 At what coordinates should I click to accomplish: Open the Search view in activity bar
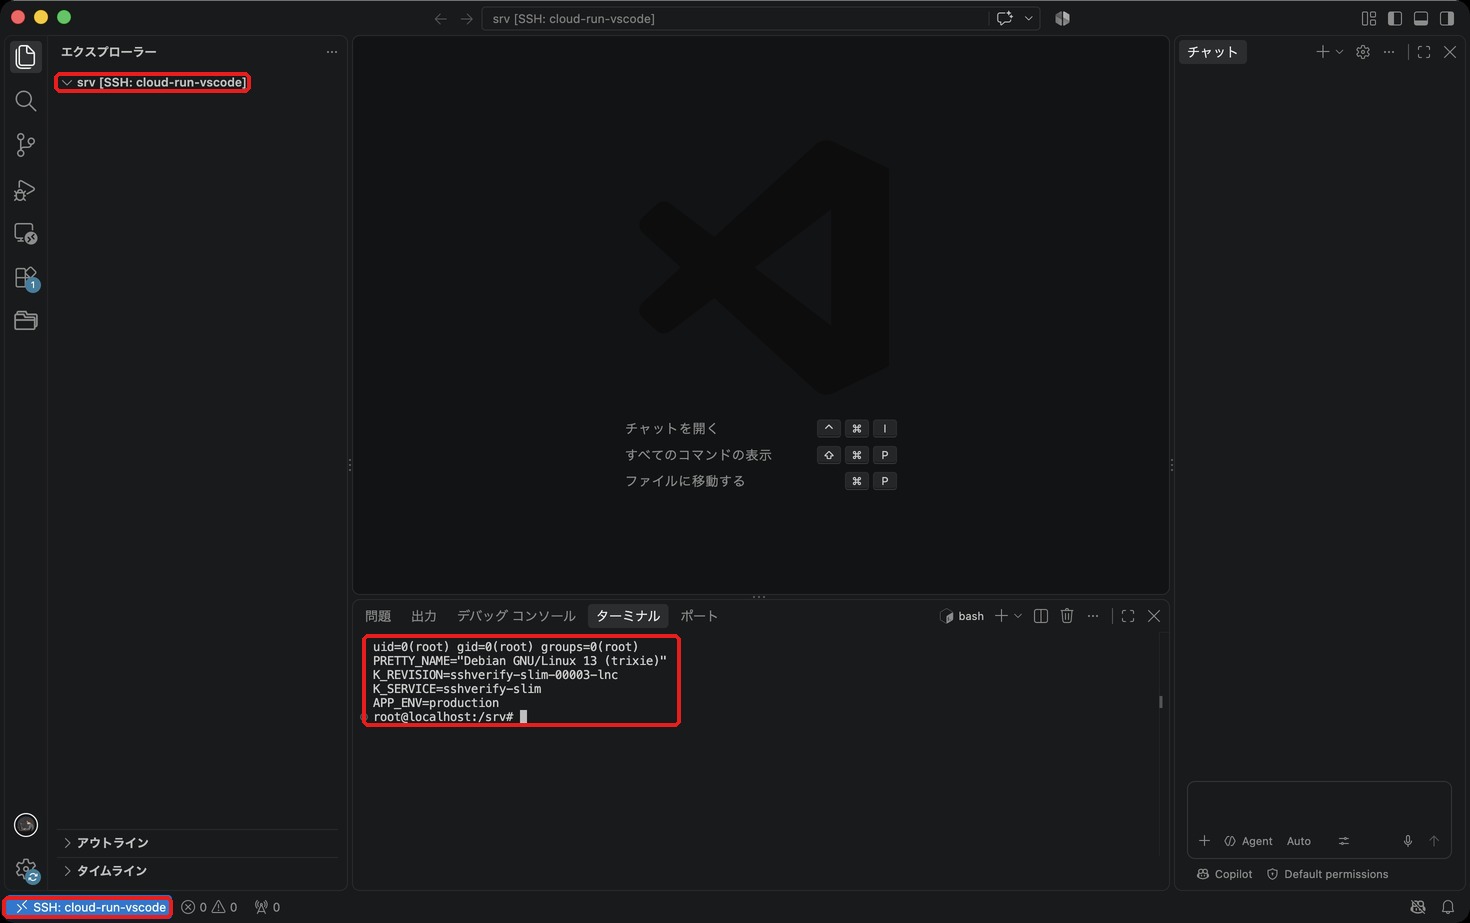click(x=26, y=101)
